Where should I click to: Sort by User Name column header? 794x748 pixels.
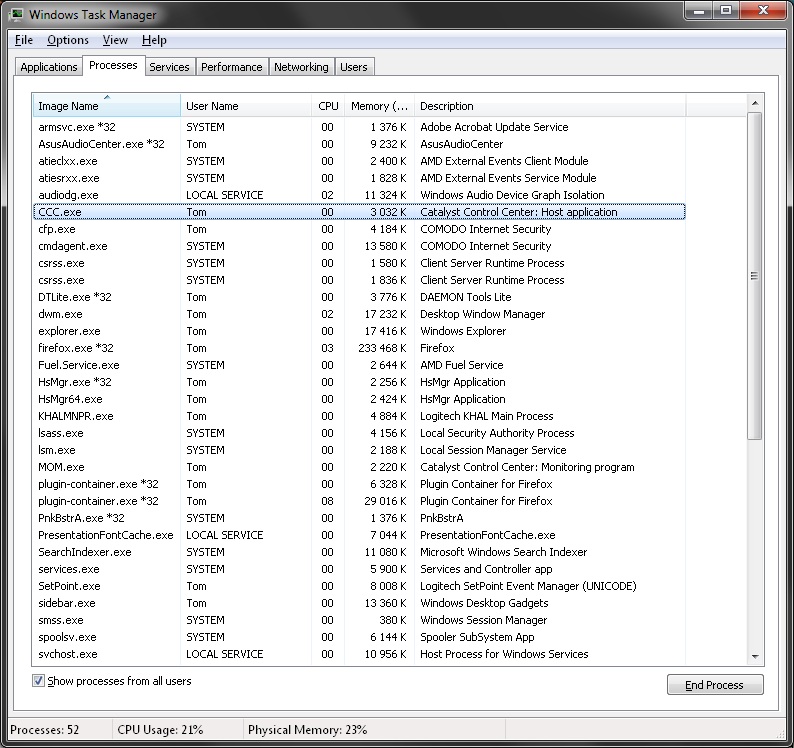point(246,106)
